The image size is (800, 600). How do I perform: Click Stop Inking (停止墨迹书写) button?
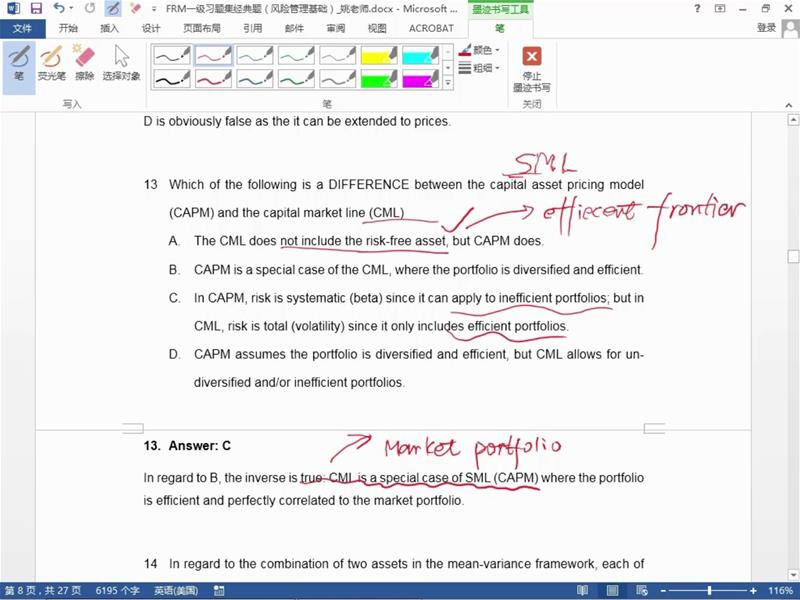click(532, 68)
